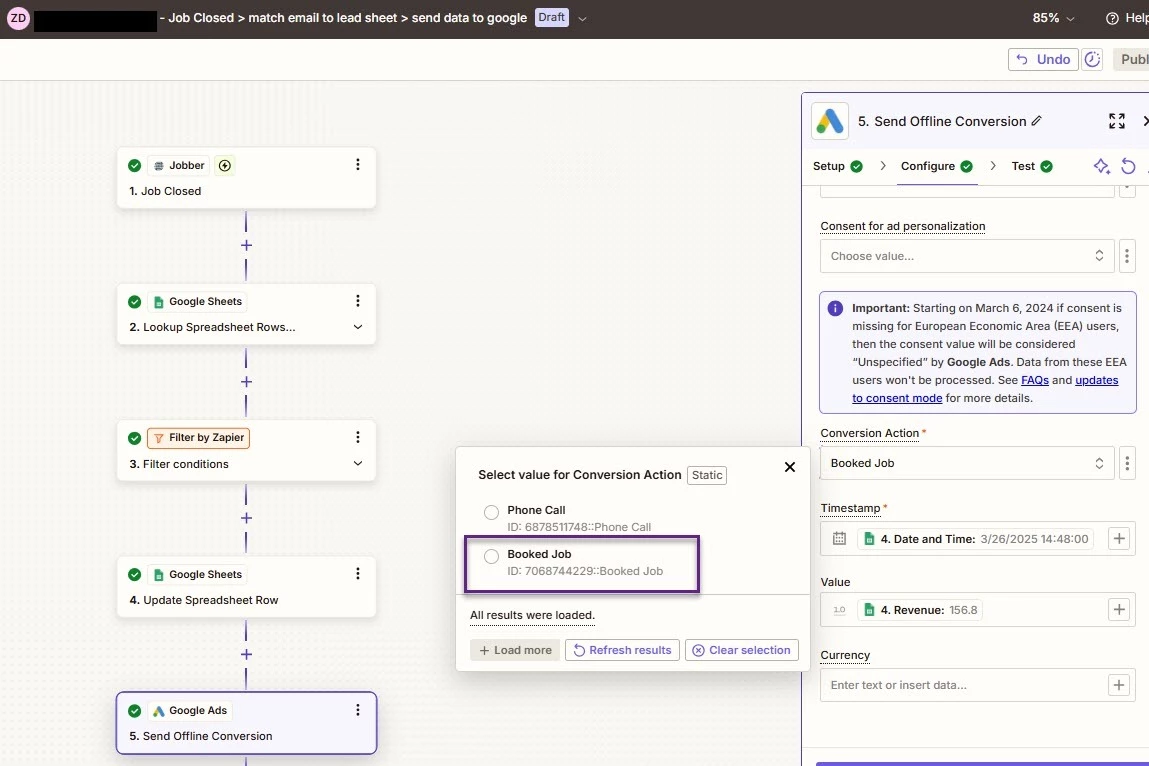Click the instant trigger icon on Jobber step
The height and width of the screenshot is (766, 1149).
click(225, 166)
